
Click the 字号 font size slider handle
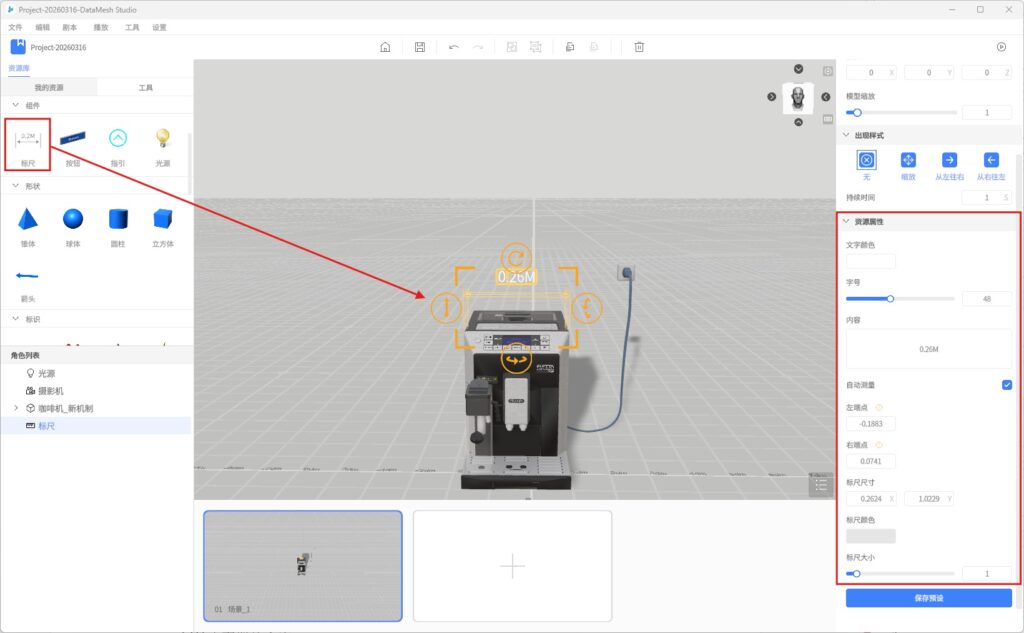[x=890, y=298]
